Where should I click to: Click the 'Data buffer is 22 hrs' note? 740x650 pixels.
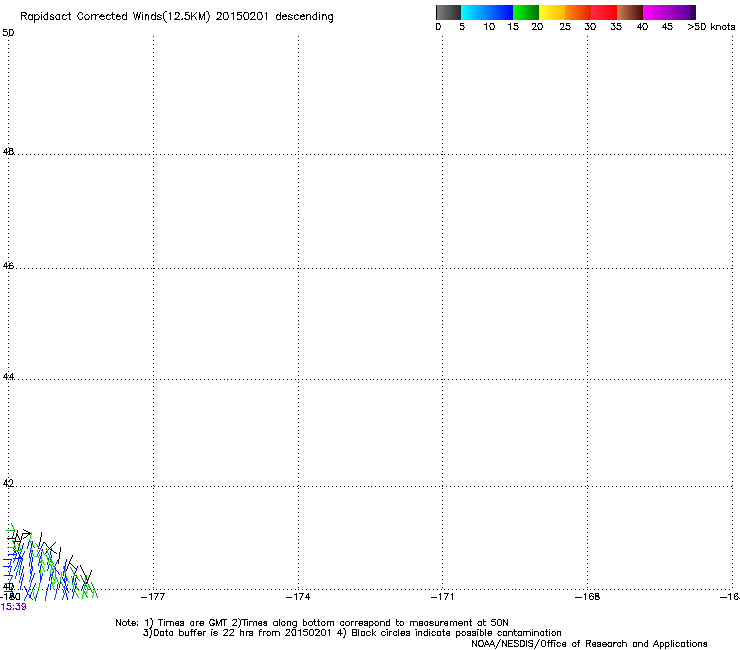click(x=352, y=633)
